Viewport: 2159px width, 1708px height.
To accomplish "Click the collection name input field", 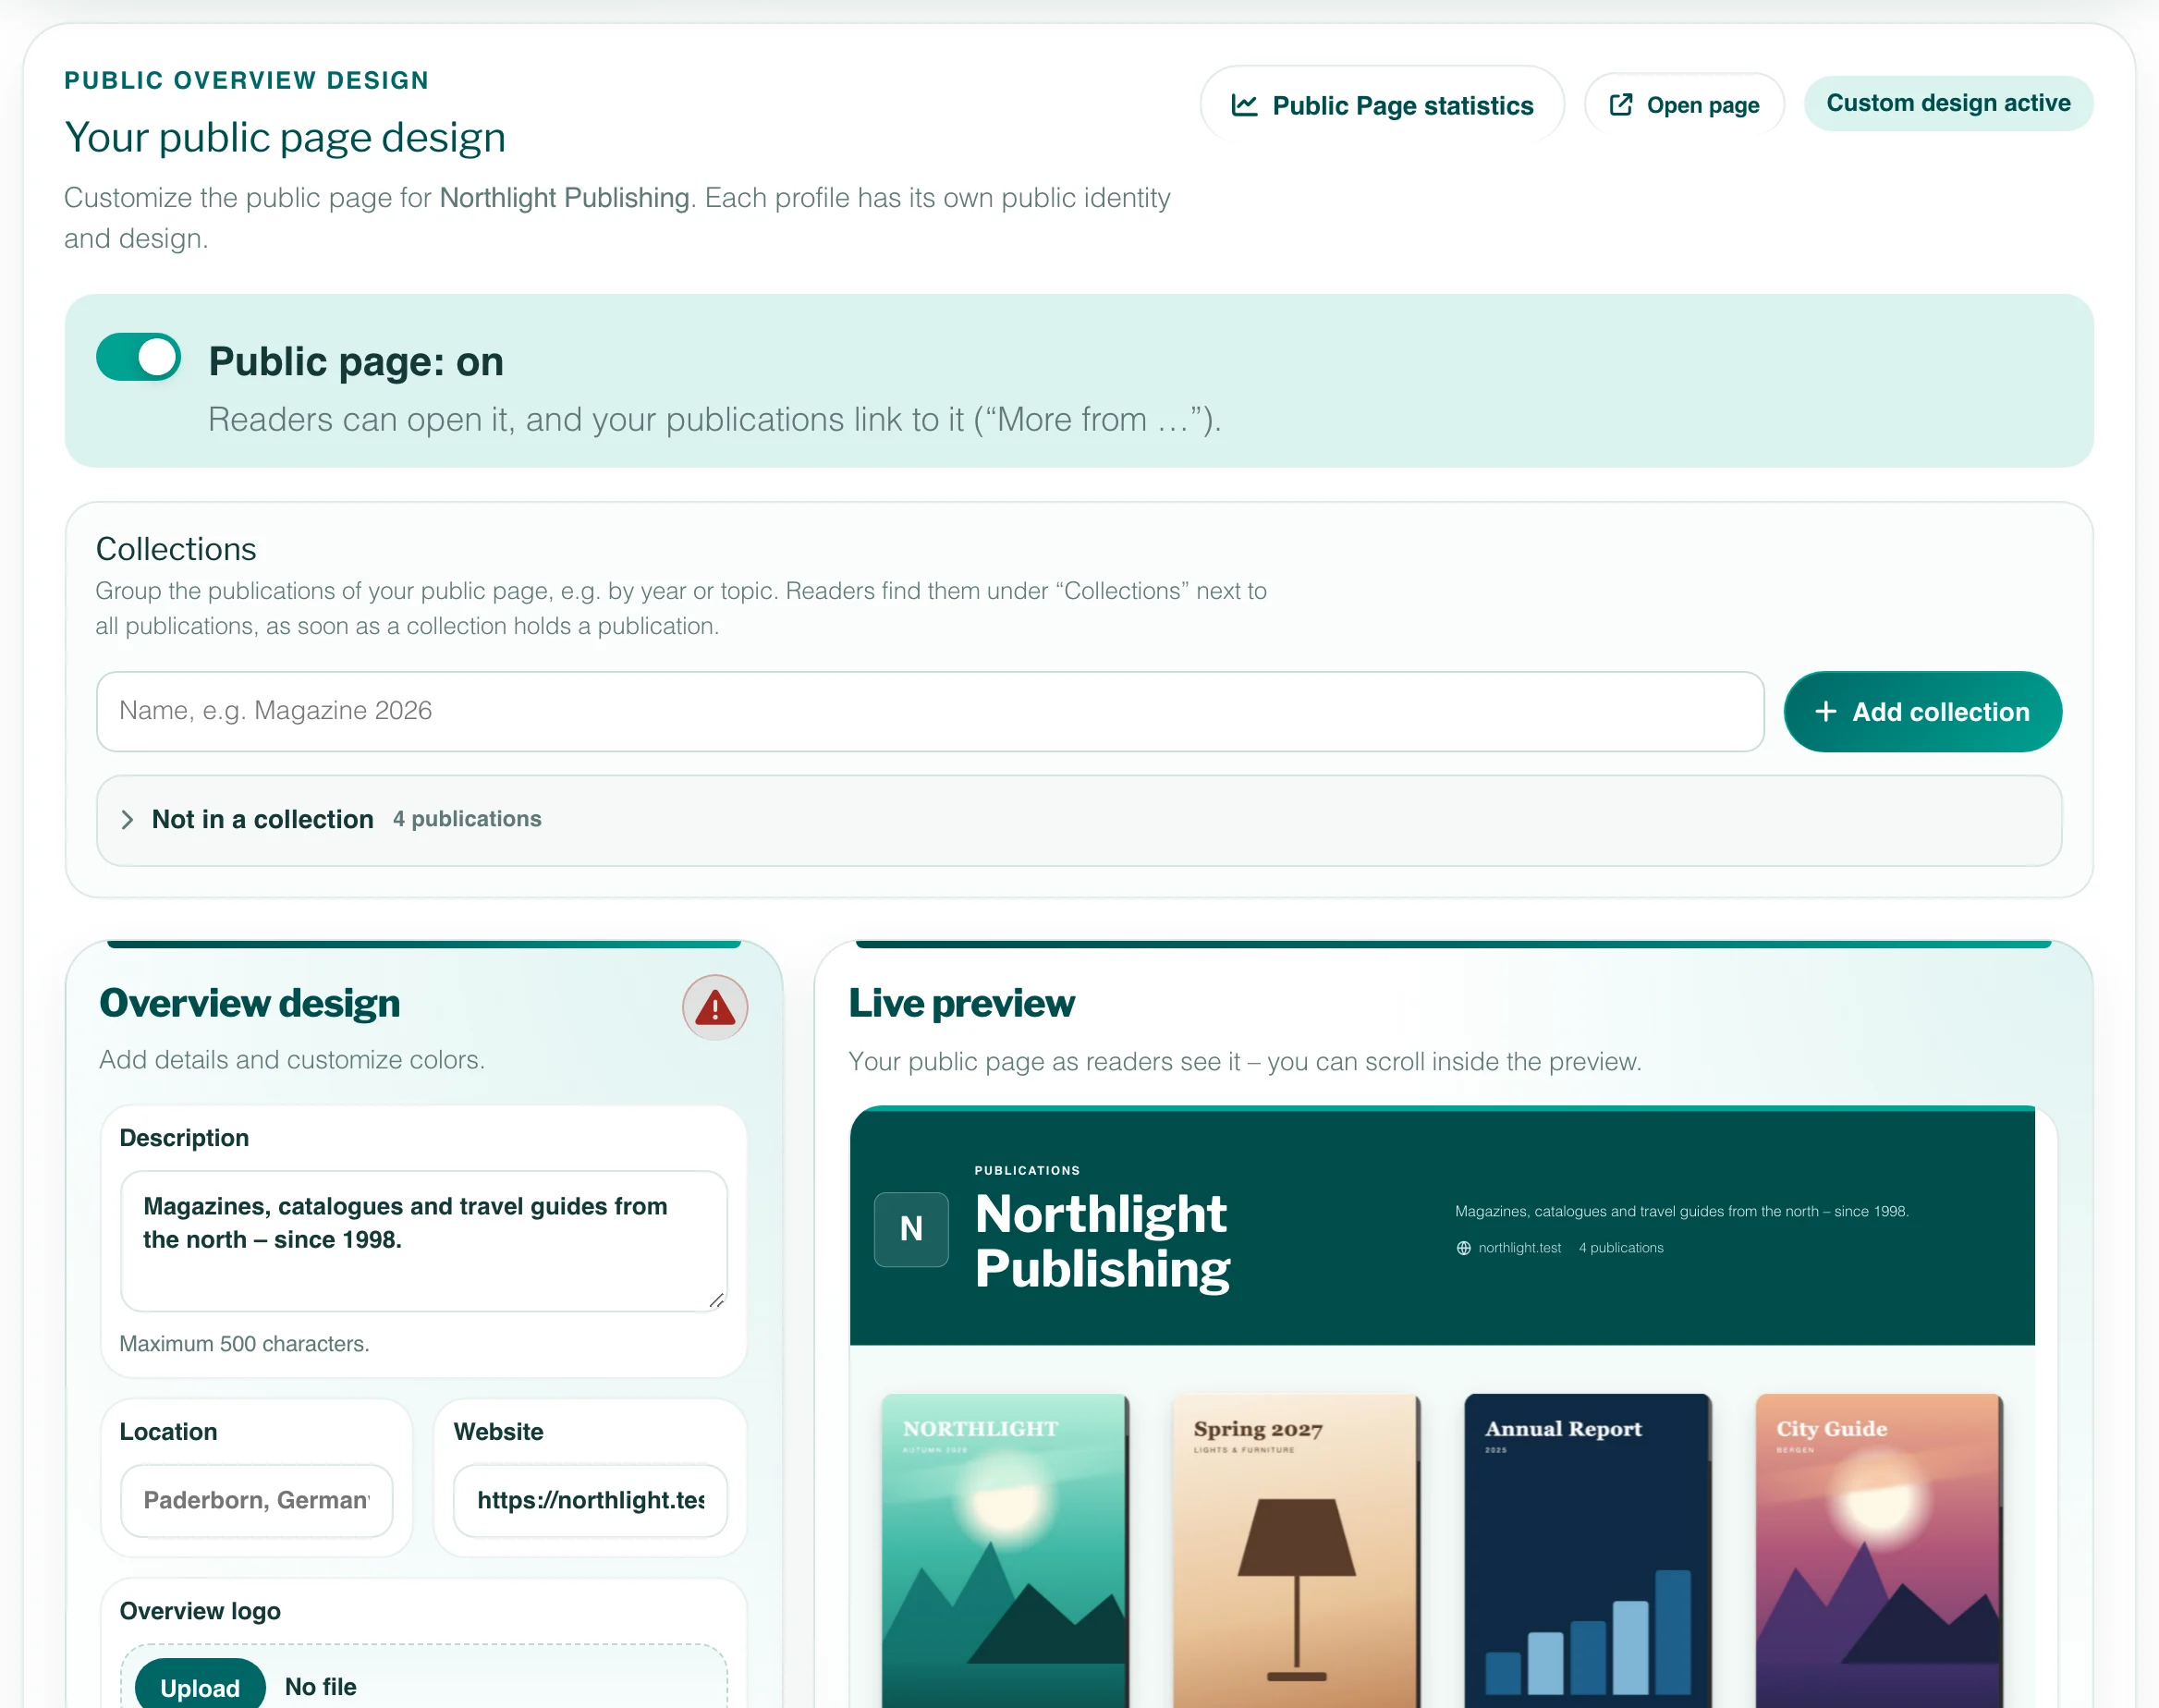I will 930,711.
